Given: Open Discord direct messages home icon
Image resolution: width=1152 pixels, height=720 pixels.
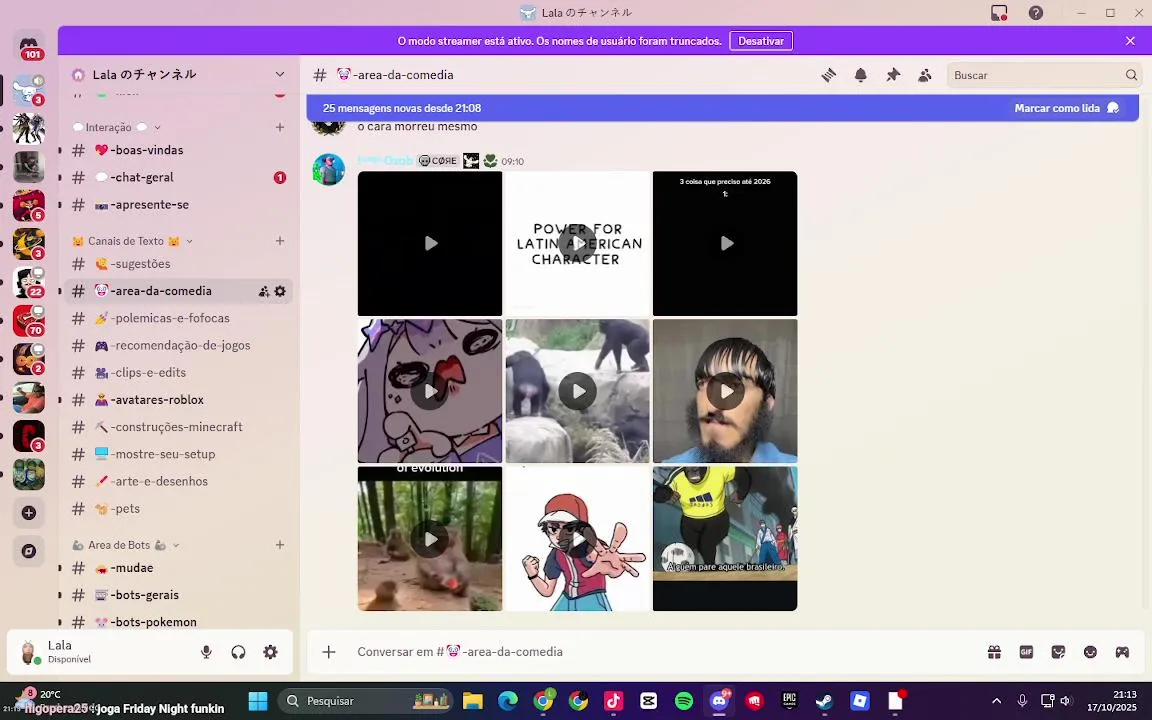Looking at the screenshot, I should coord(29,47).
